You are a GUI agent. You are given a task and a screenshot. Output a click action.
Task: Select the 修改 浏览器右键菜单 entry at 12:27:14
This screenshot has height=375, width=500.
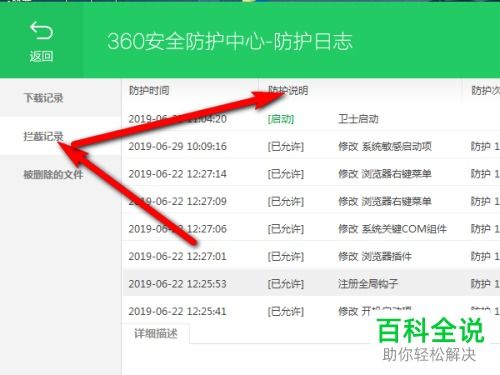click(x=385, y=174)
